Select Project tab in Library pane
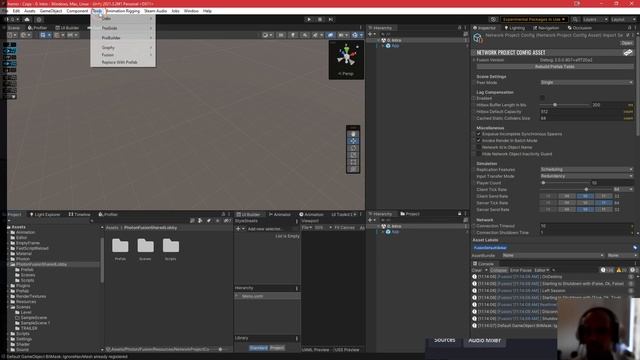 click(277, 348)
